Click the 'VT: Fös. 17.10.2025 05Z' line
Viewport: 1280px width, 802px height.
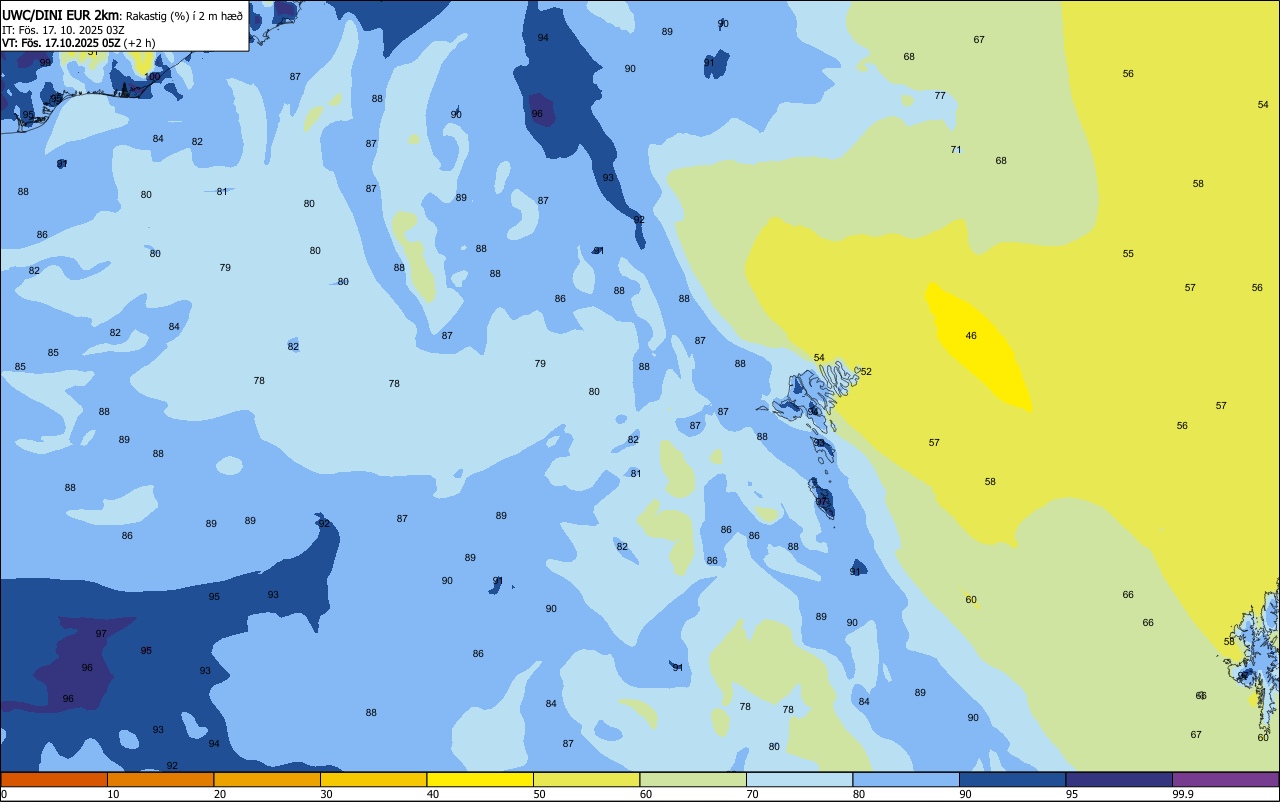(61, 43)
